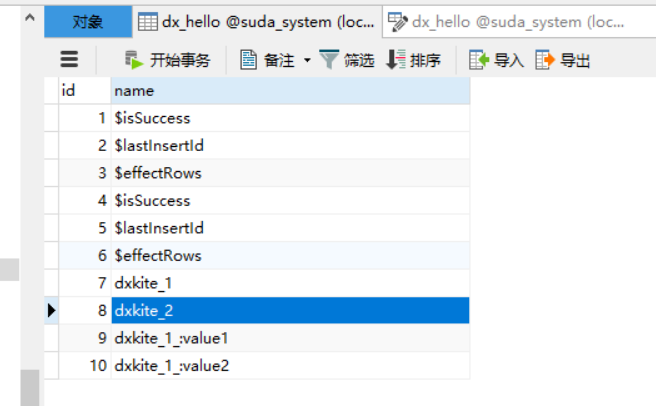
Task: Collapse panel with the up chevron
Action: (30, 17)
